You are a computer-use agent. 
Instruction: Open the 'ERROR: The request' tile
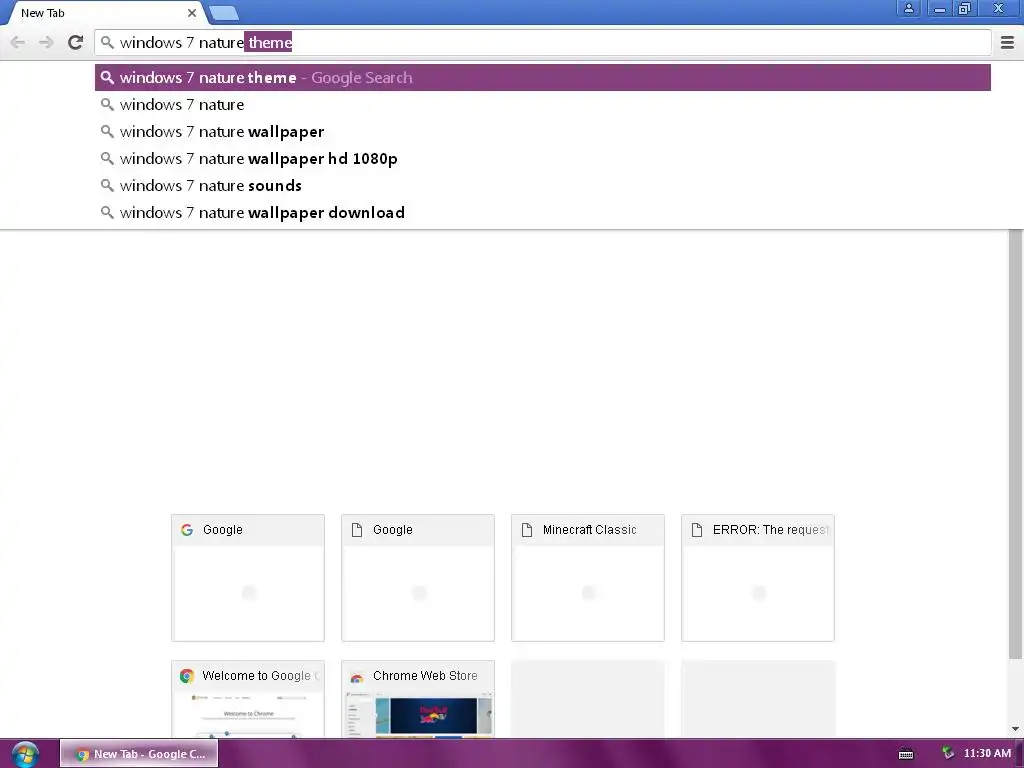758,578
